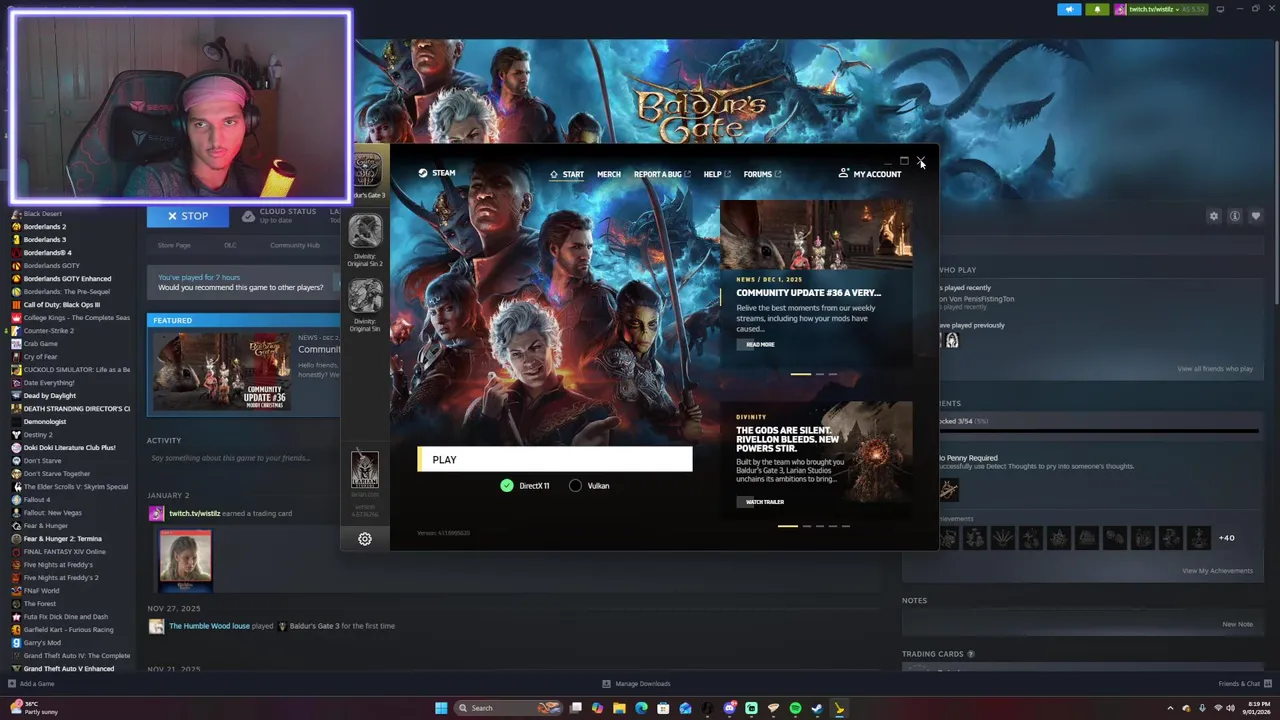Open View My Achievements link
1280x720 pixels.
(1217, 571)
